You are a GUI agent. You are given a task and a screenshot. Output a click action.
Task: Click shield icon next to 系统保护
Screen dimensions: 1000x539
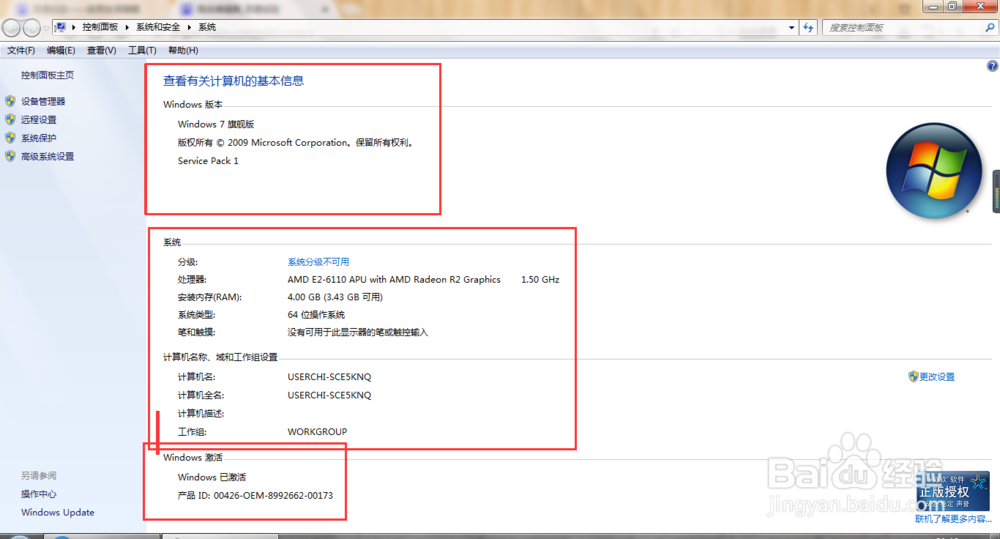coord(10,138)
